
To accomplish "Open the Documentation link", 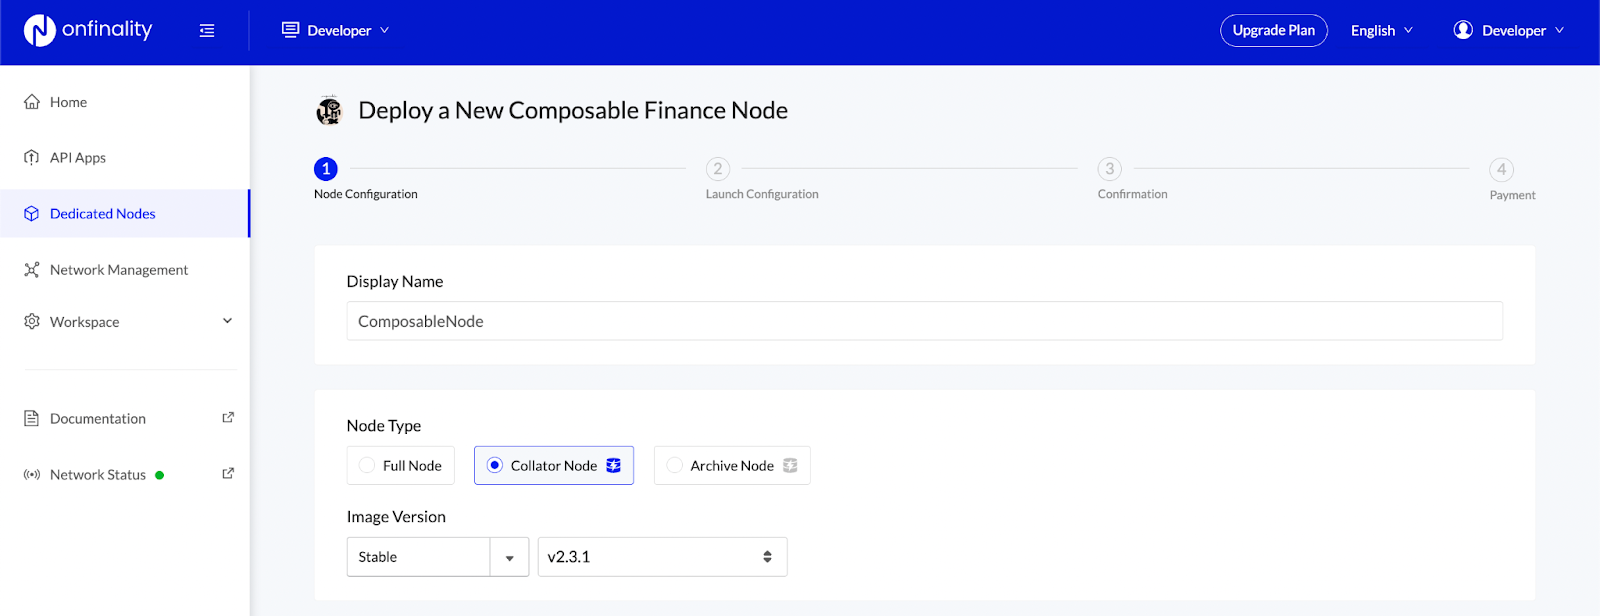I will tap(125, 419).
